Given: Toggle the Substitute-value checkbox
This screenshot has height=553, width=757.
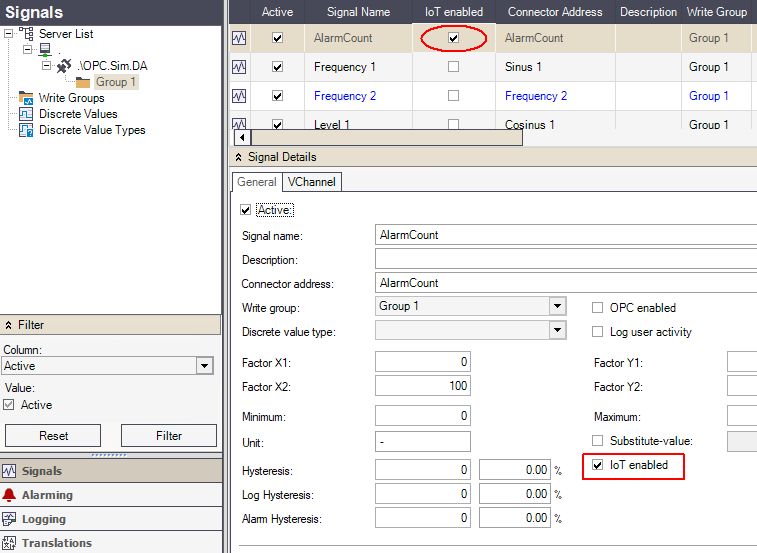Looking at the screenshot, I should click(x=598, y=440).
